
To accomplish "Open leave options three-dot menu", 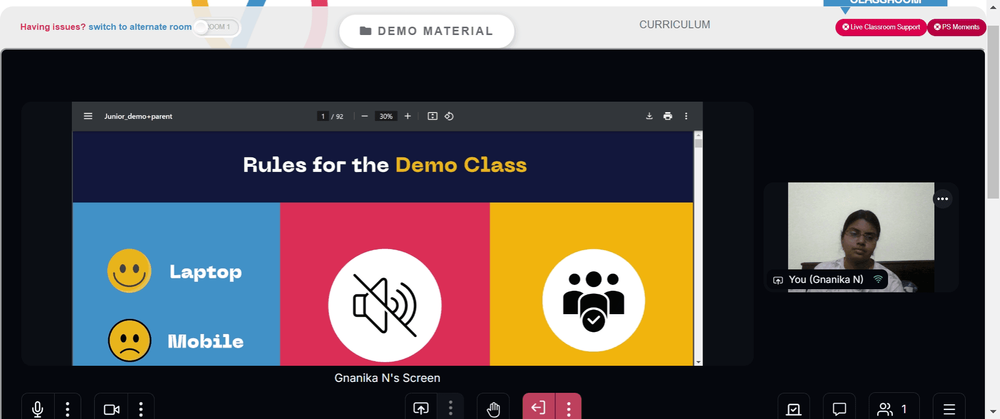I will [568, 409].
